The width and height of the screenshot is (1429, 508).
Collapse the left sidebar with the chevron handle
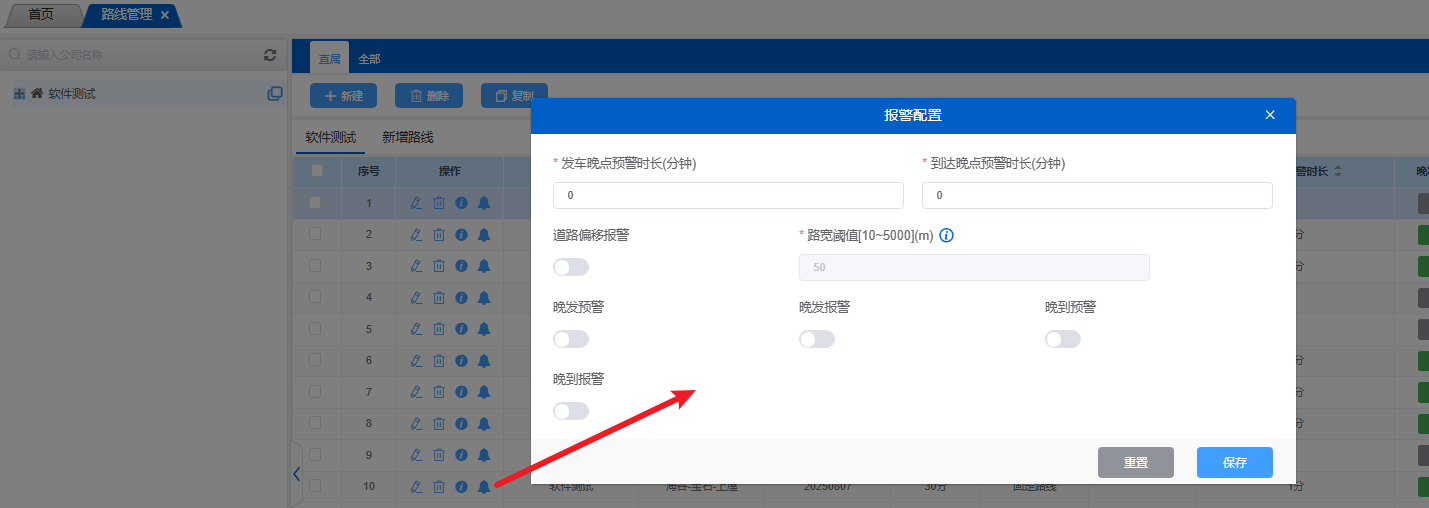296,474
